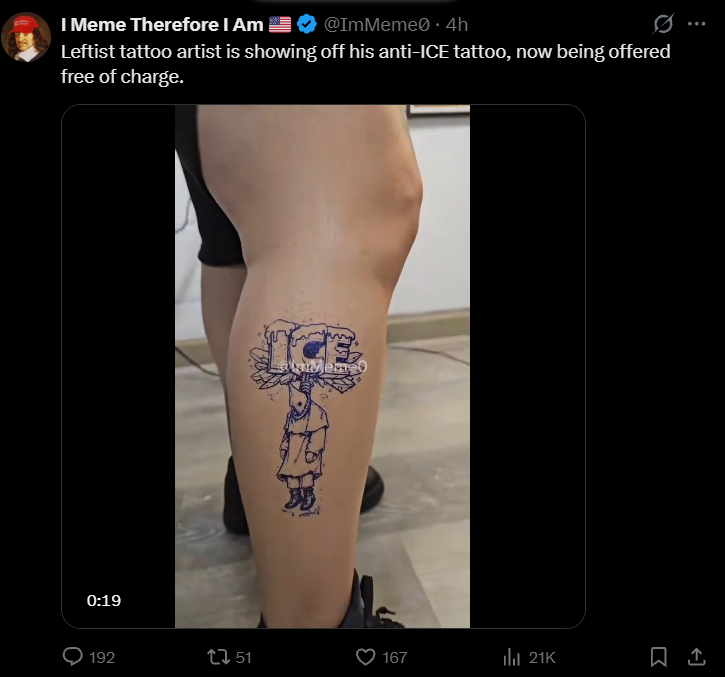Viewport: 725px width, 677px height.
Task: Click the blue verified checkmark badge
Action: pos(306,24)
